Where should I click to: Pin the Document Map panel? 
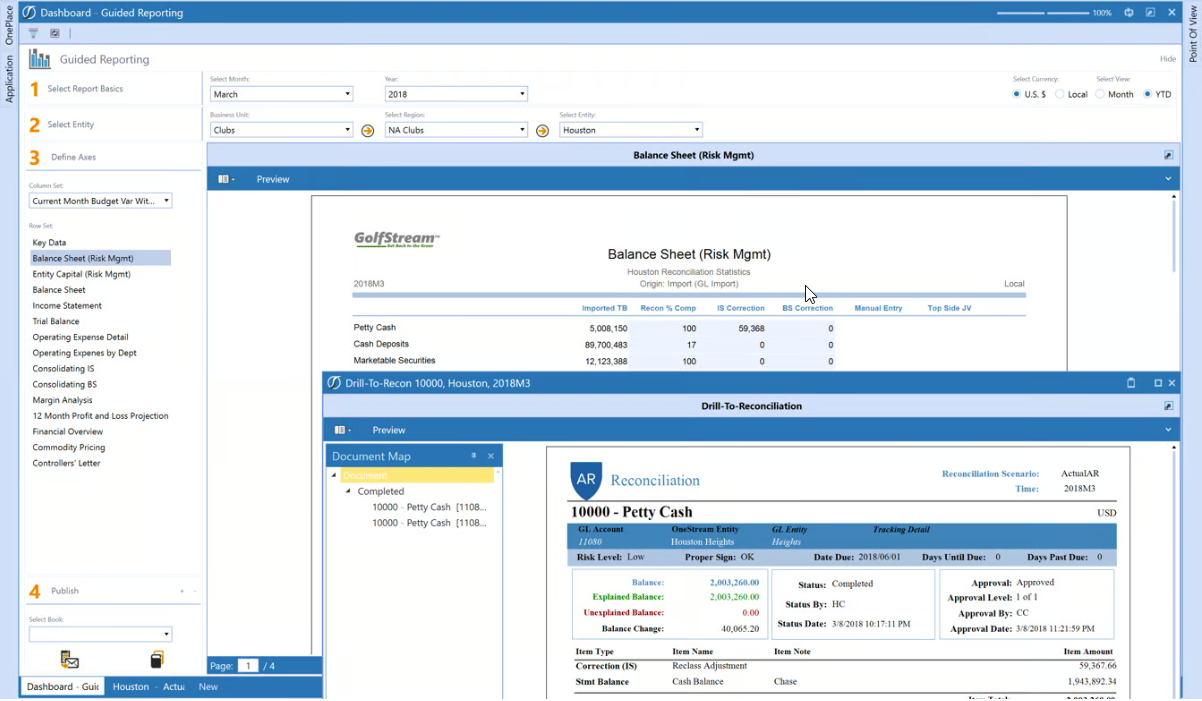pos(474,456)
